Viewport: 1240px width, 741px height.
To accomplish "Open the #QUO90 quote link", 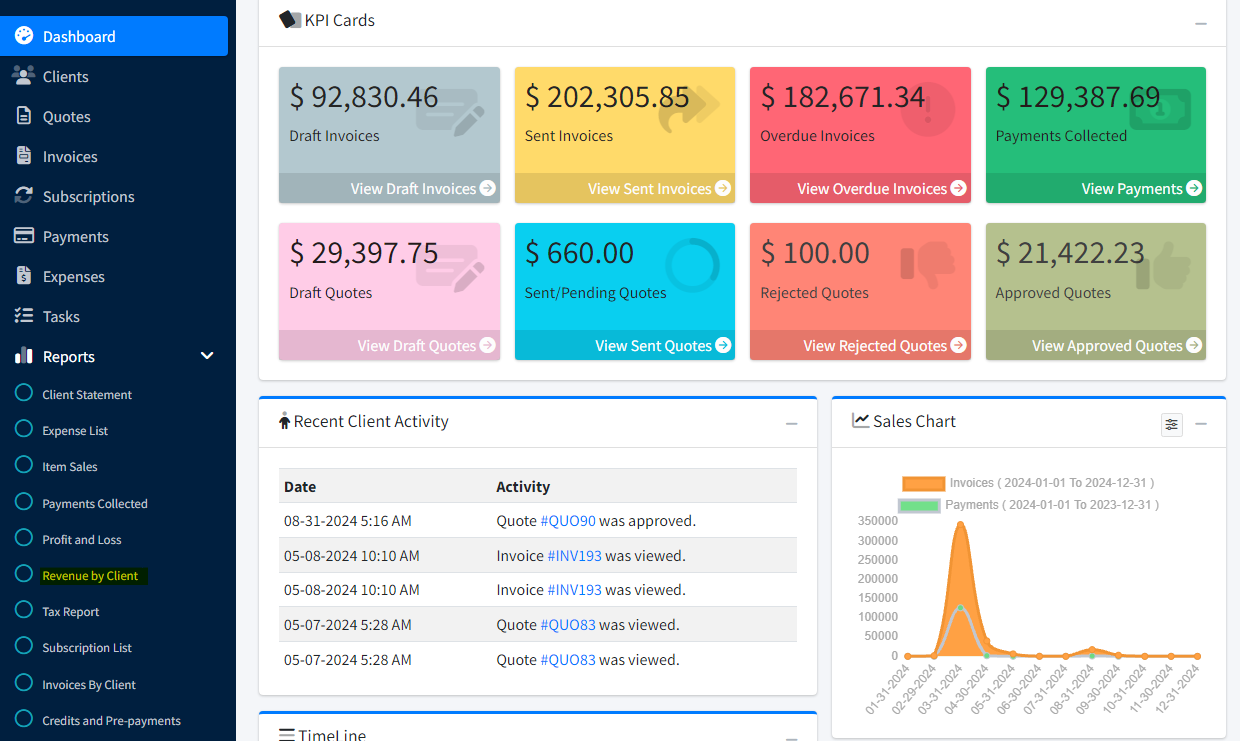I will (x=567, y=521).
